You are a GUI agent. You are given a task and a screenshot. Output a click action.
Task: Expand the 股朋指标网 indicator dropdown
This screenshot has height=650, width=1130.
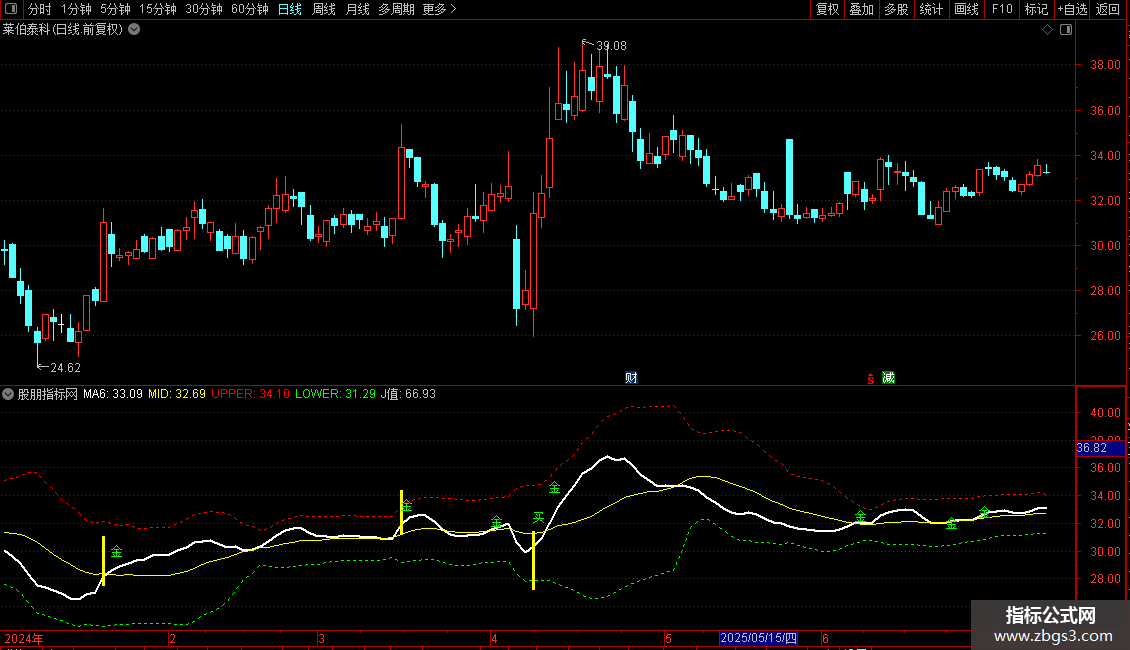(8, 394)
